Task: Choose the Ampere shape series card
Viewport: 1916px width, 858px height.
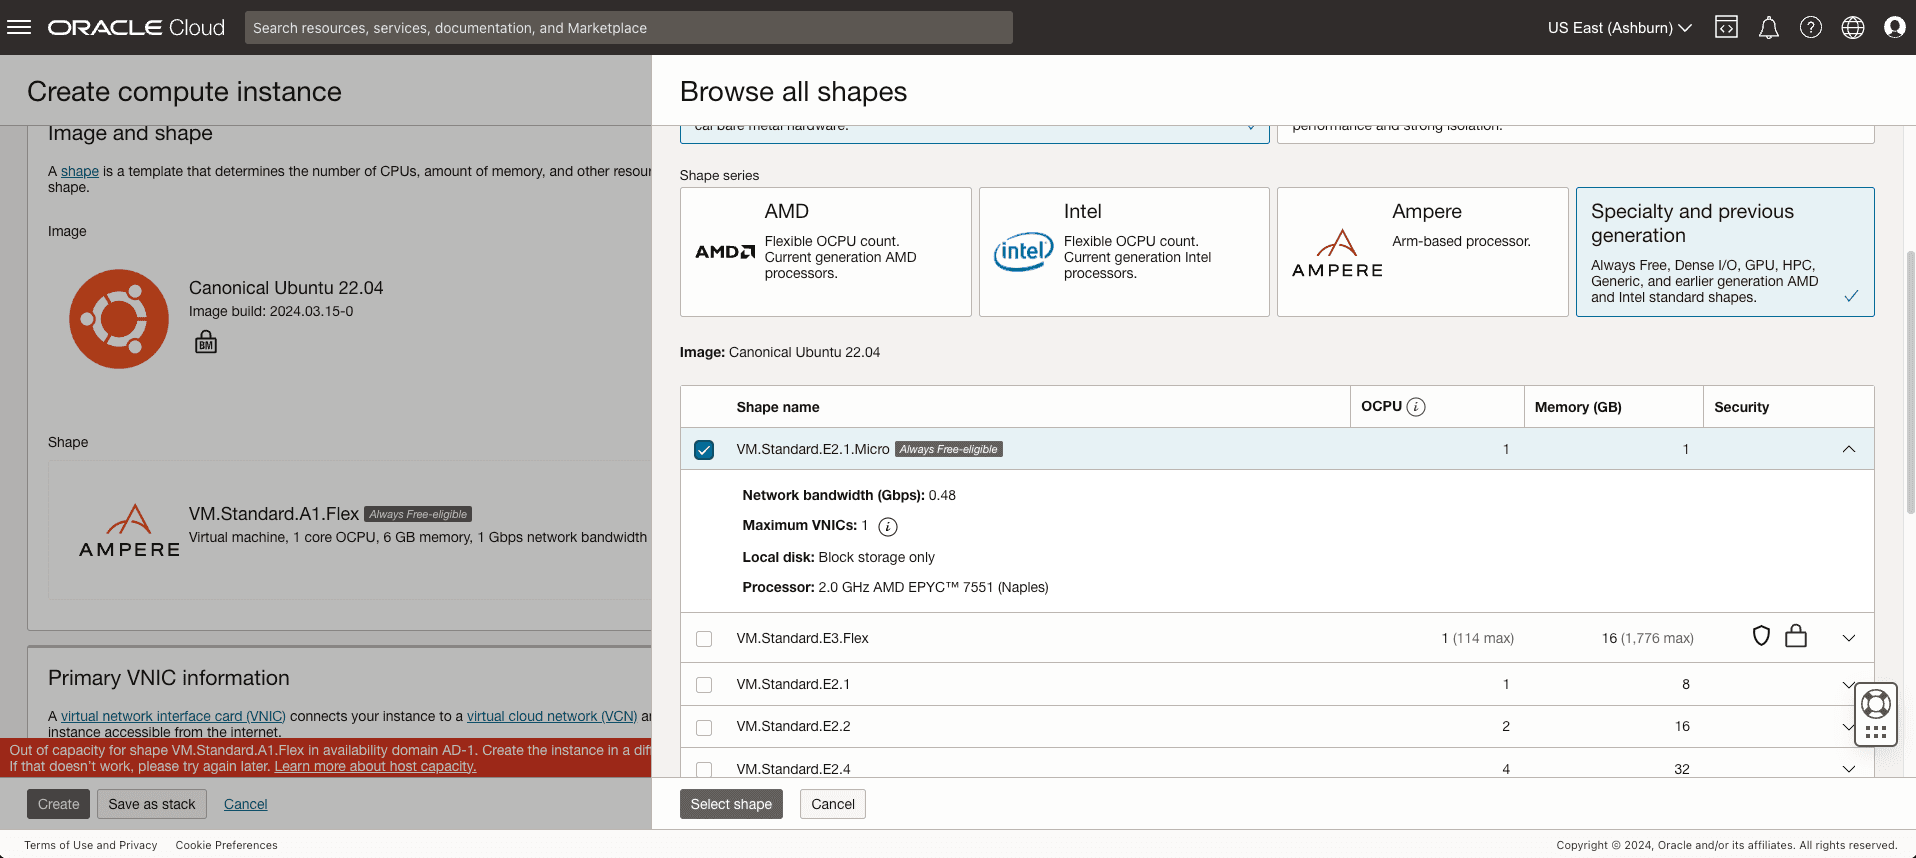Action: [x=1421, y=252]
